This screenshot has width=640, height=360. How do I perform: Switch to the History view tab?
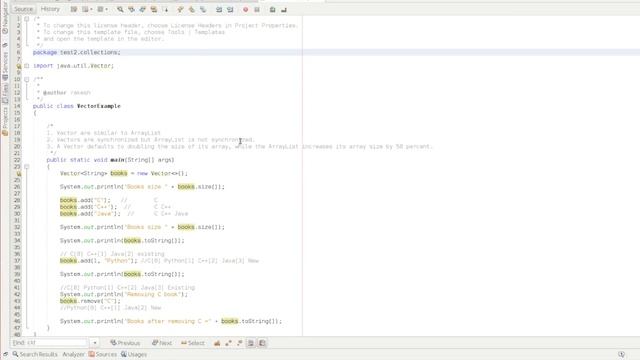(50, 9)
